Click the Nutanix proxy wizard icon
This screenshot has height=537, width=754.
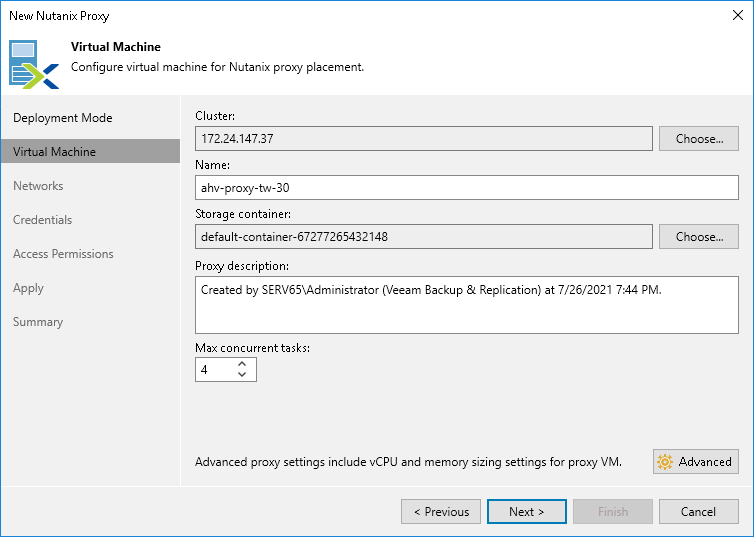point(34,64)
